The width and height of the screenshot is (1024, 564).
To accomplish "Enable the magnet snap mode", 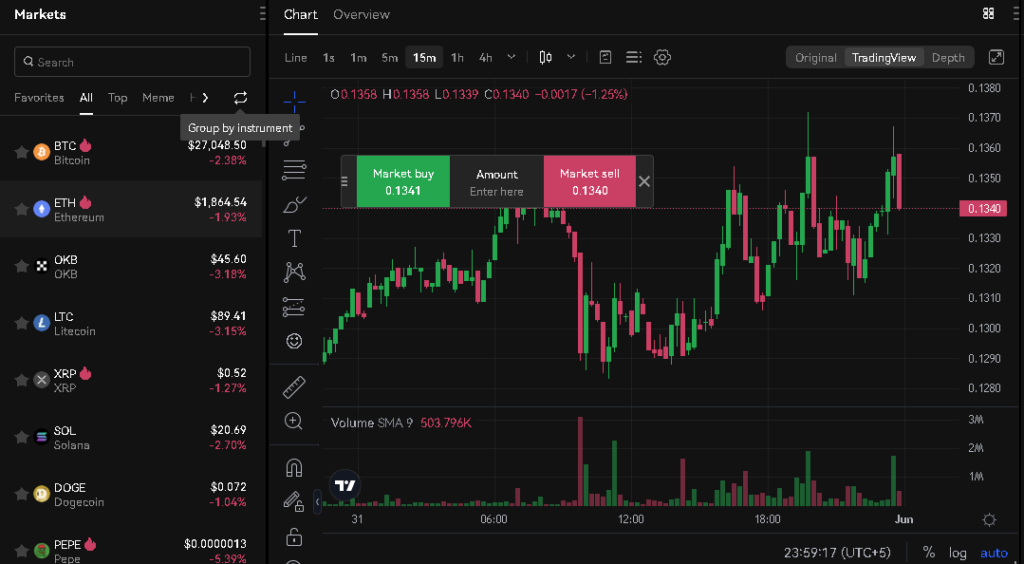I will [294, 467].
